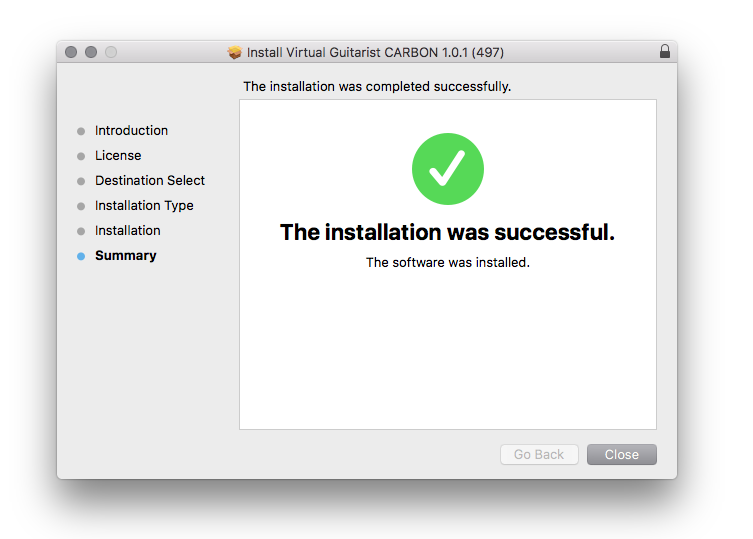This screenshot has height=539, width=753.
Task: Click the "The software was installed." text
Action: coord(447,263)
